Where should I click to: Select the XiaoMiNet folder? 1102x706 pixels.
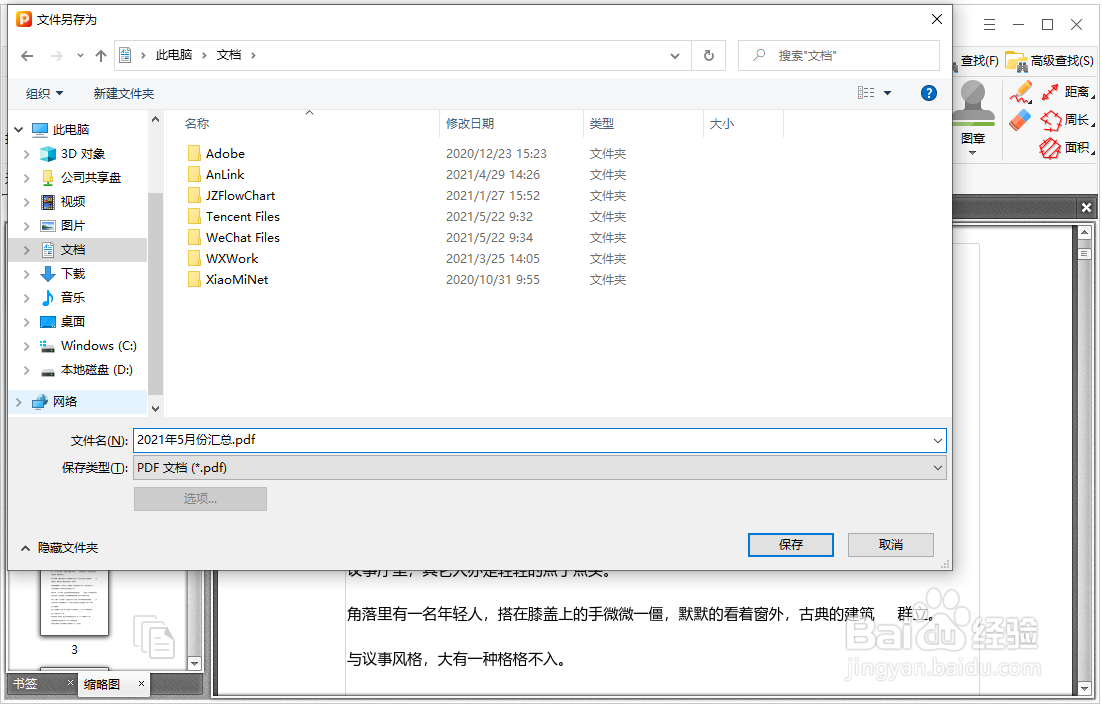pos(237,280)
